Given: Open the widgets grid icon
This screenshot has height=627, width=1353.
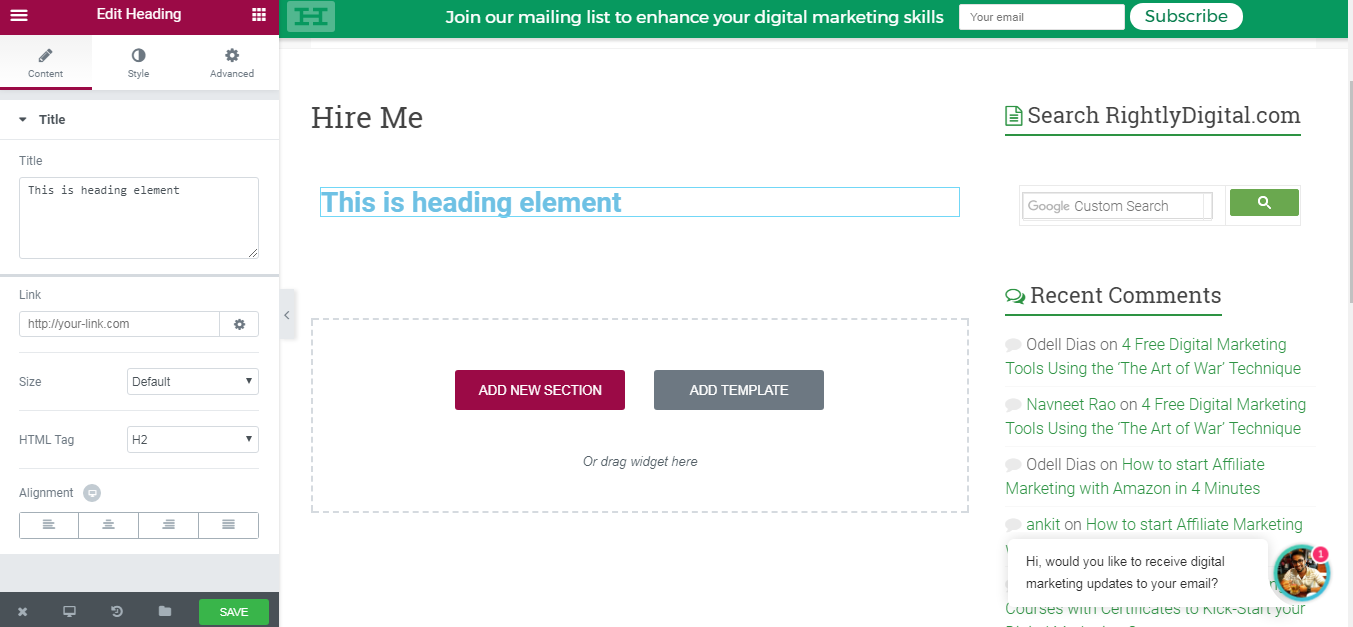Looking at the screenshot, I should coord(259,15).
